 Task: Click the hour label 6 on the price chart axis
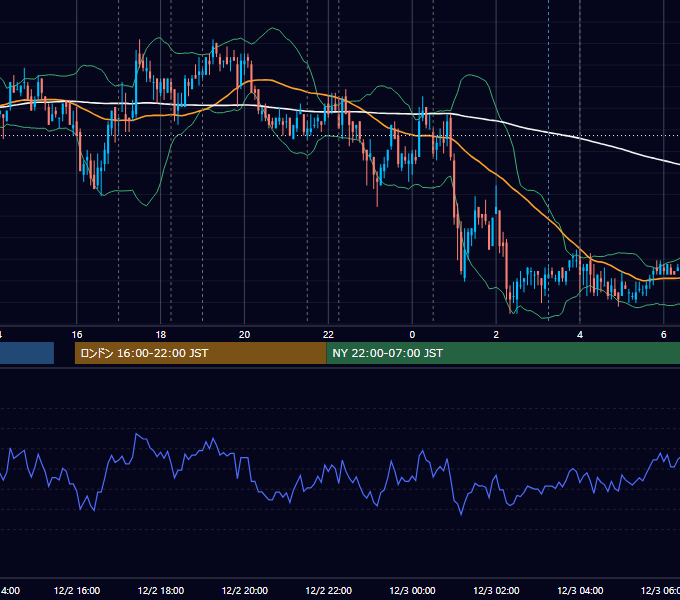point(664,335)
